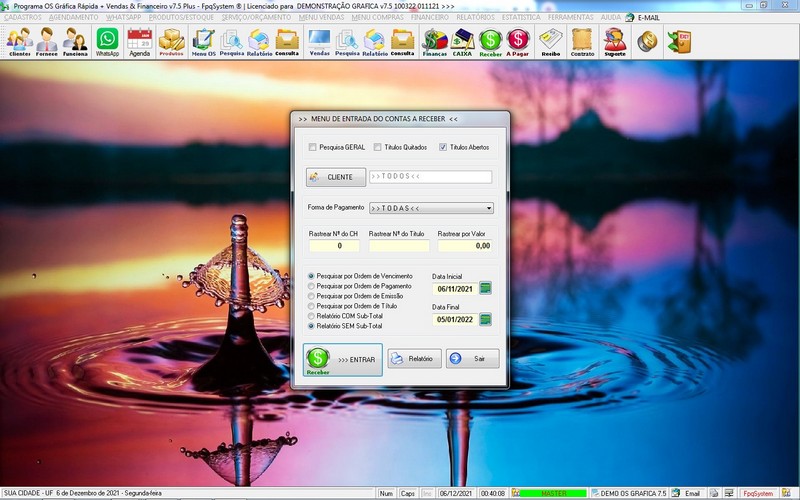The height and width of the screenshot is (500, 800).
Task: Select Pesquisar por Ordem de Pagamento
Action: (x=311, y=286)
